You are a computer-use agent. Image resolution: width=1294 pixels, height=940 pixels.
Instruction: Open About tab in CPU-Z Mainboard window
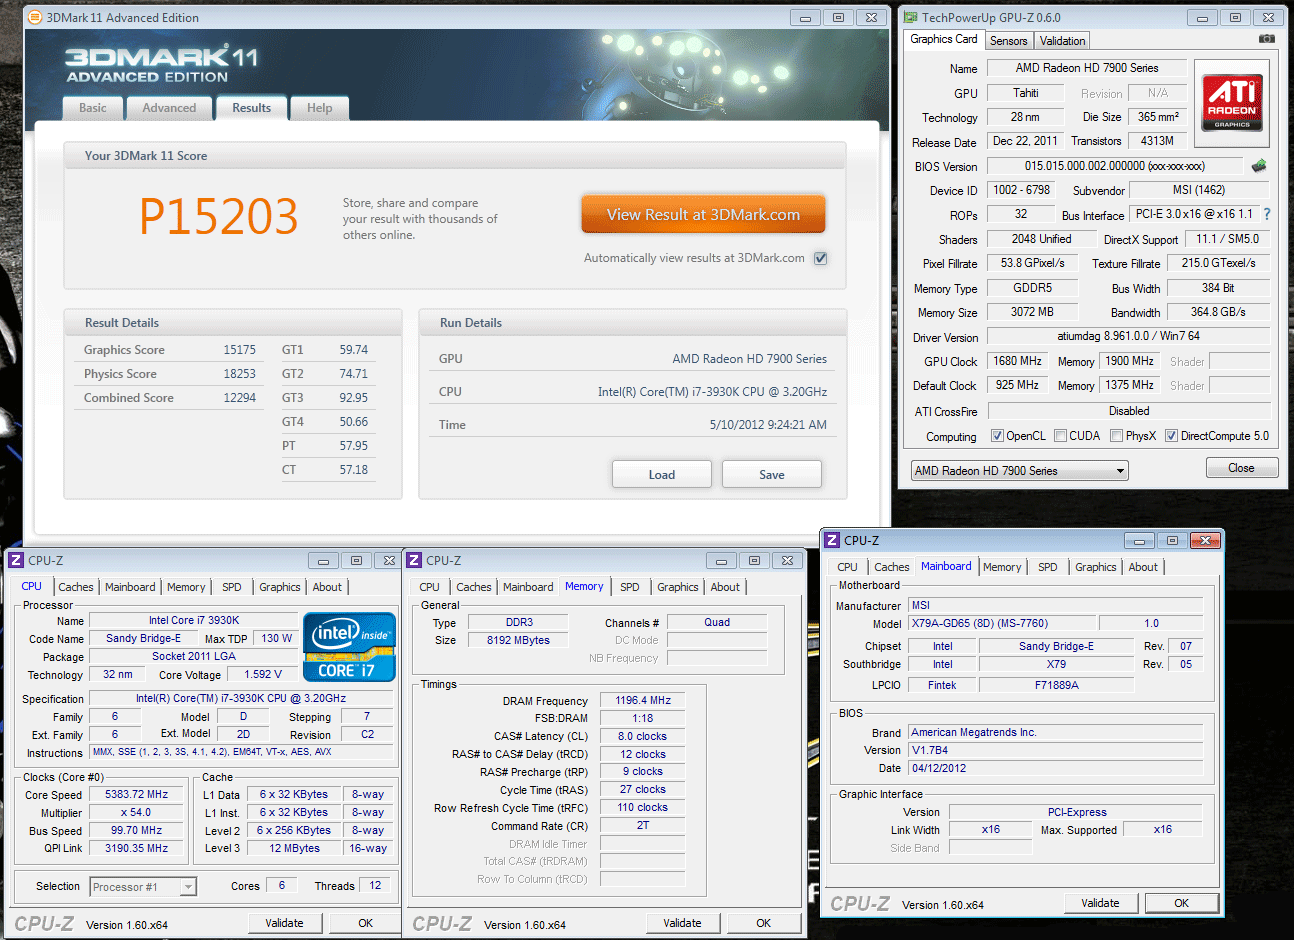(1143, 567)
